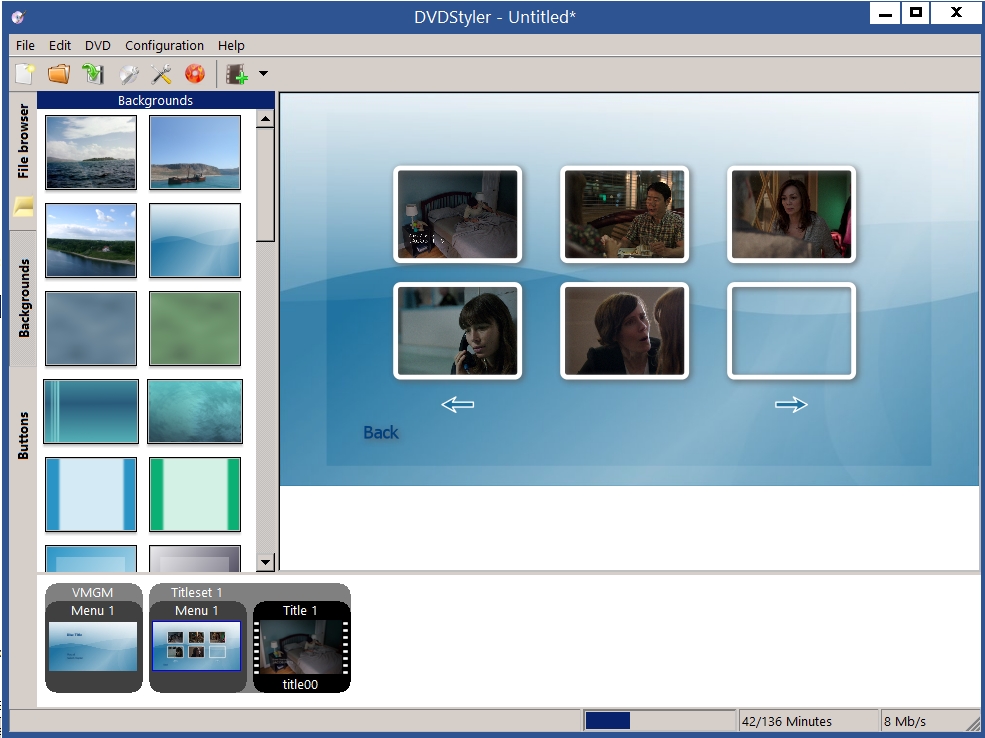The width and height of the screenshot is (985, 738).
Task: Switch to the Buttons side tab
Action: [x=23, y=435]
